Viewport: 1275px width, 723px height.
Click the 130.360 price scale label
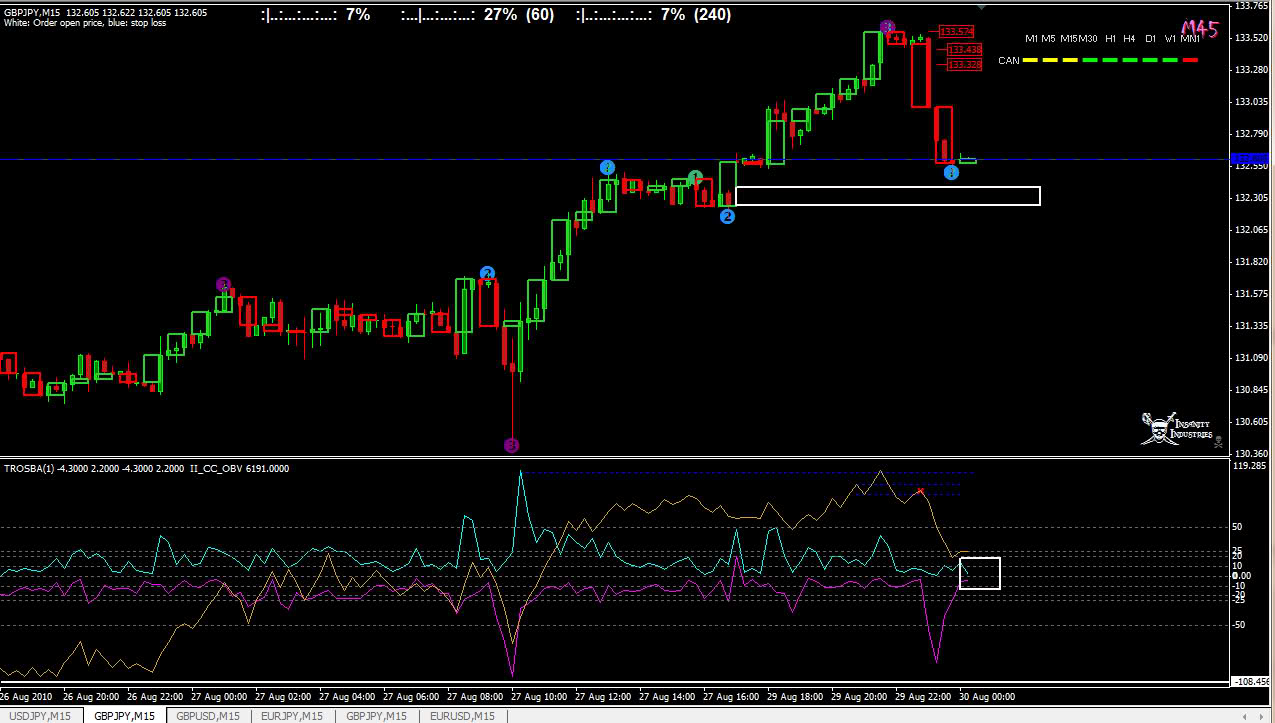tap(1252, 453)
